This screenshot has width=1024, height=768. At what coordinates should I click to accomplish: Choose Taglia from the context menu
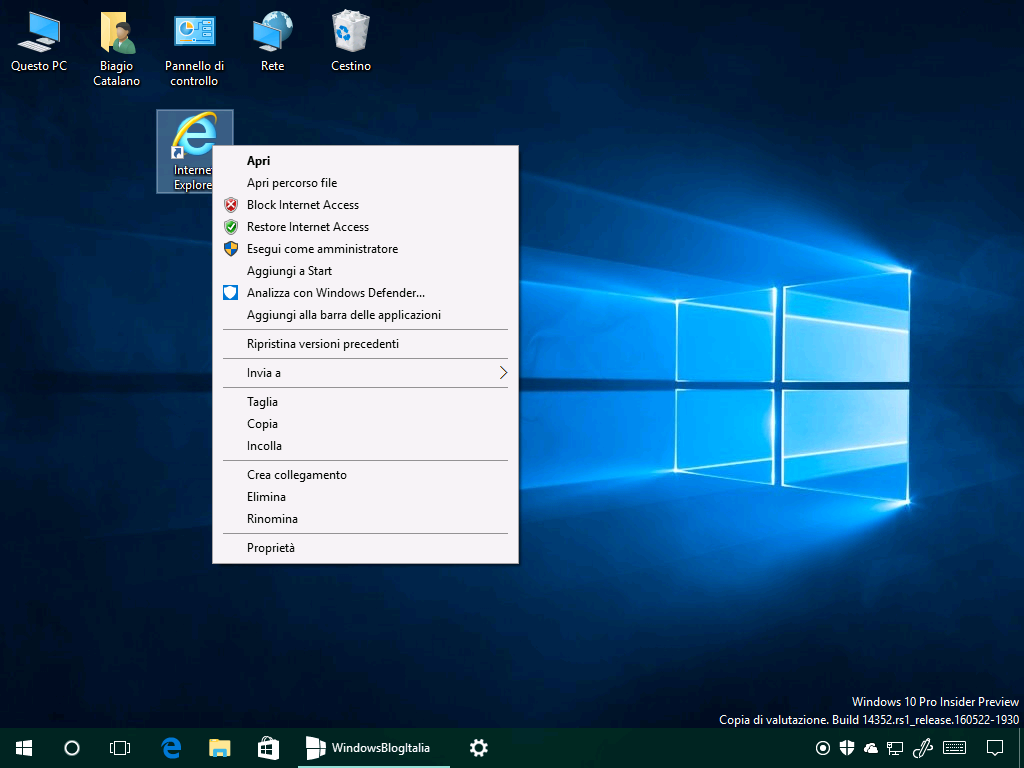coord(366,402)
